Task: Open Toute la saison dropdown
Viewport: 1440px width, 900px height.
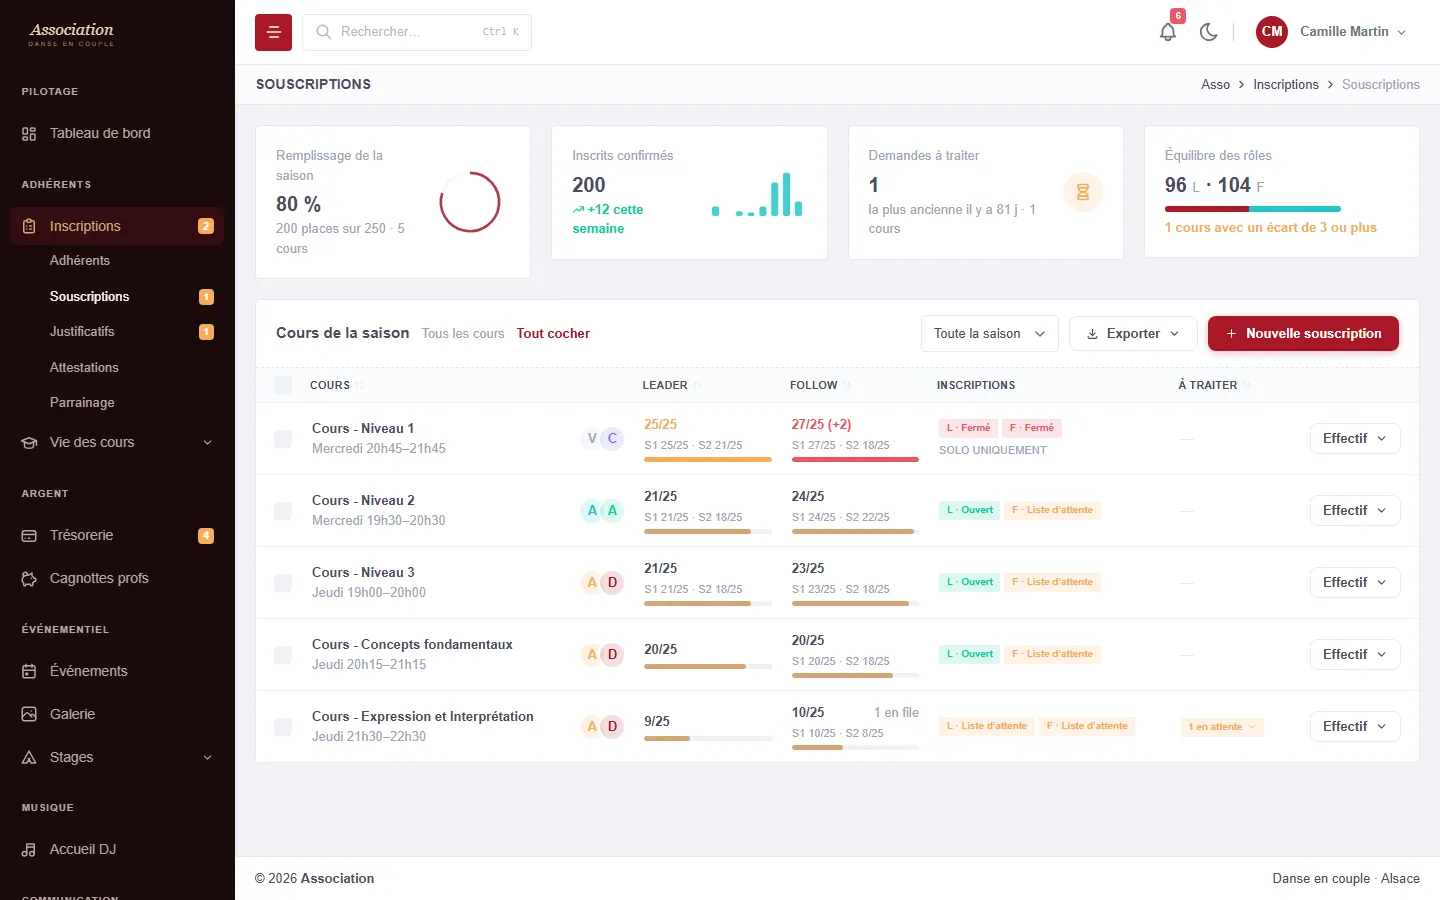Action: point(989,334)
